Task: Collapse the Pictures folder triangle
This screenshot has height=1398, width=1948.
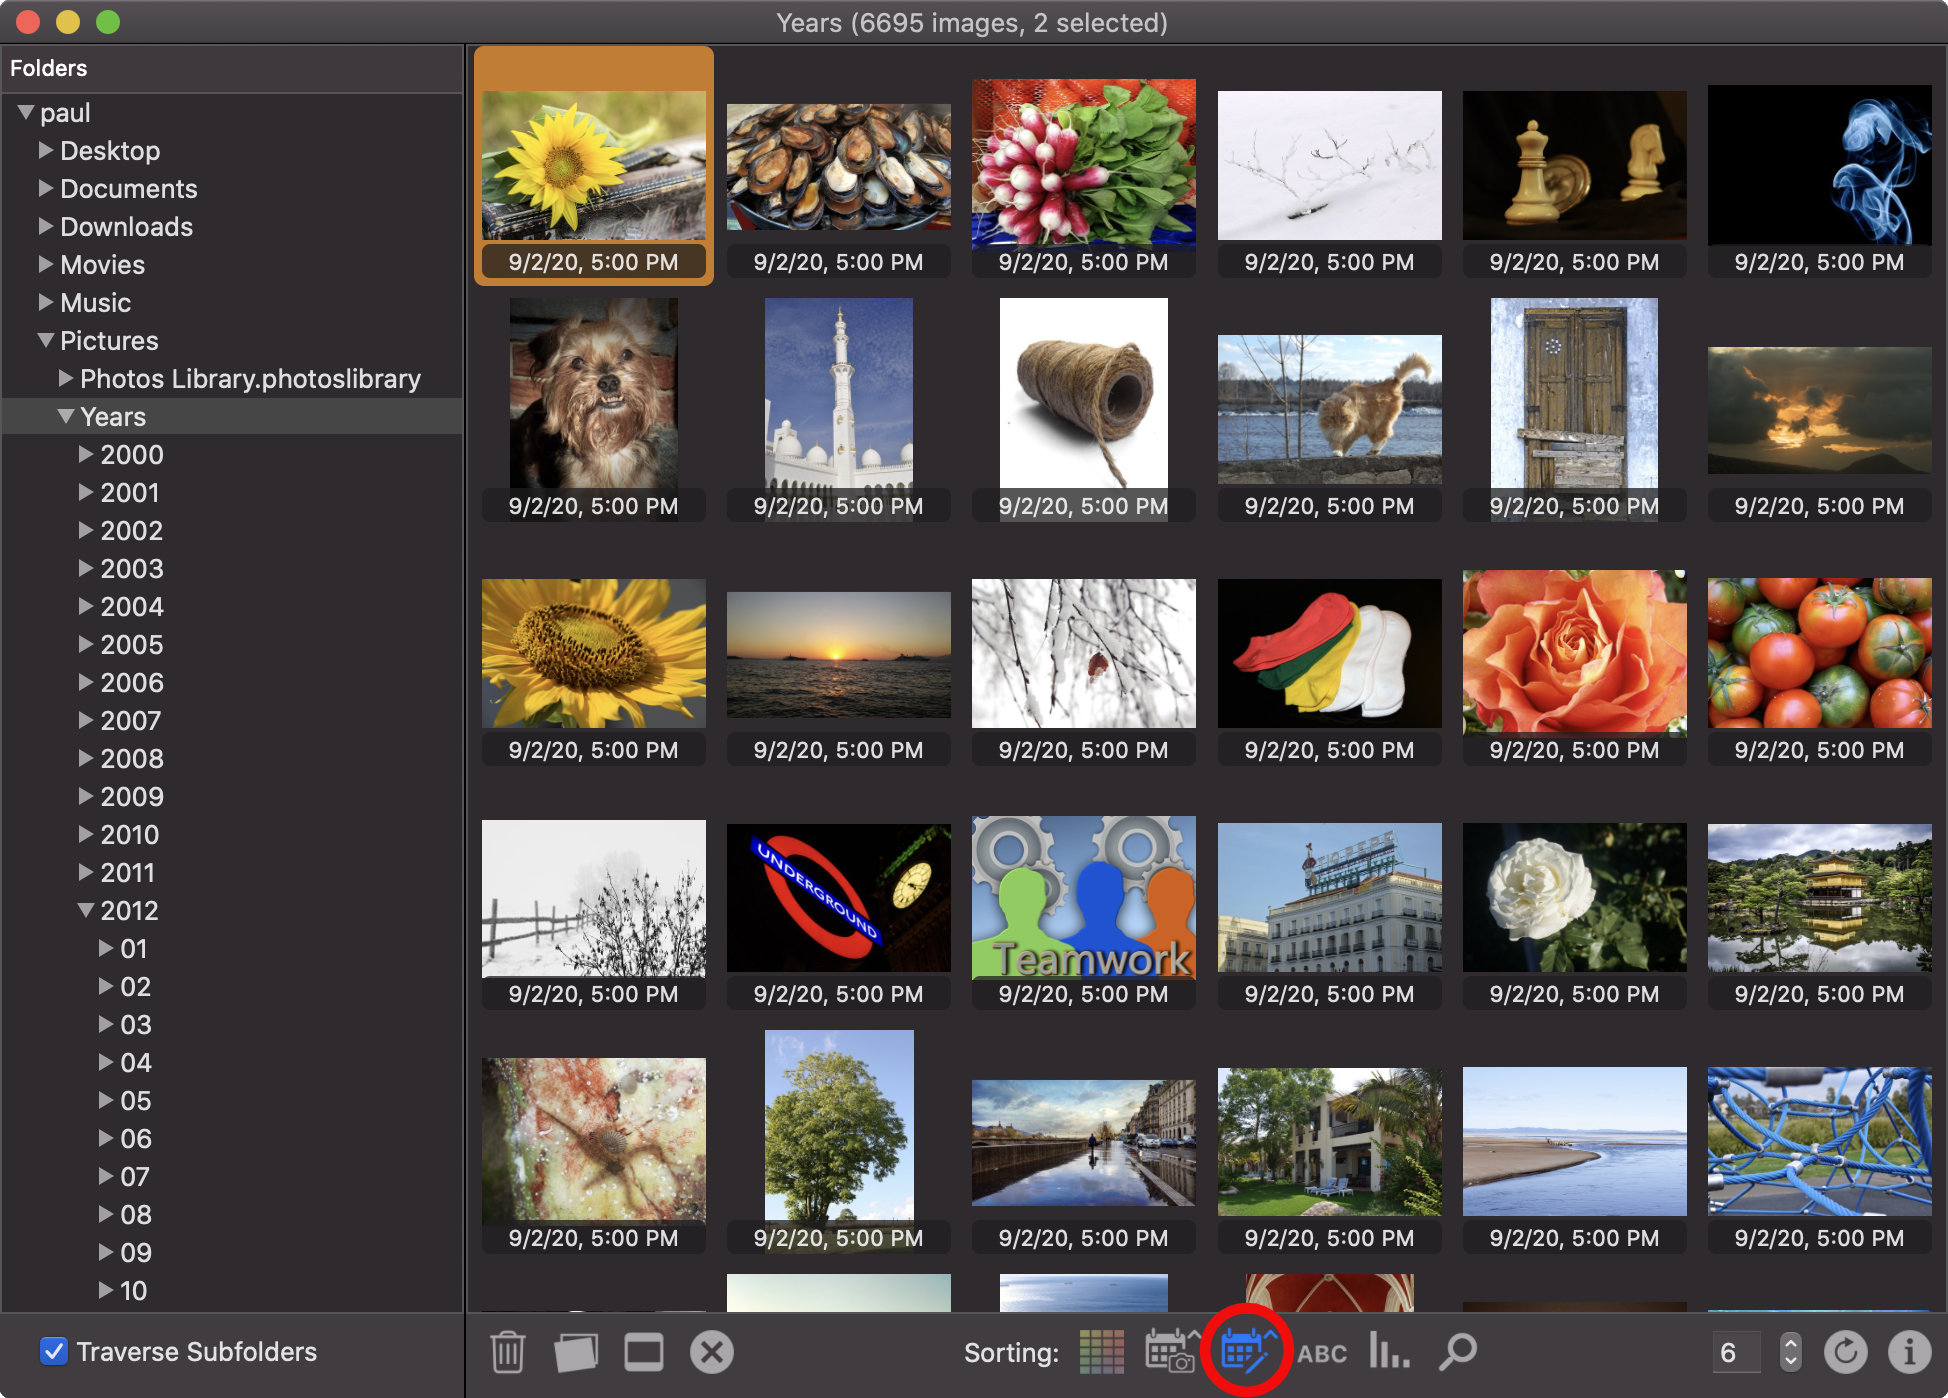Action: pos(46,340)
